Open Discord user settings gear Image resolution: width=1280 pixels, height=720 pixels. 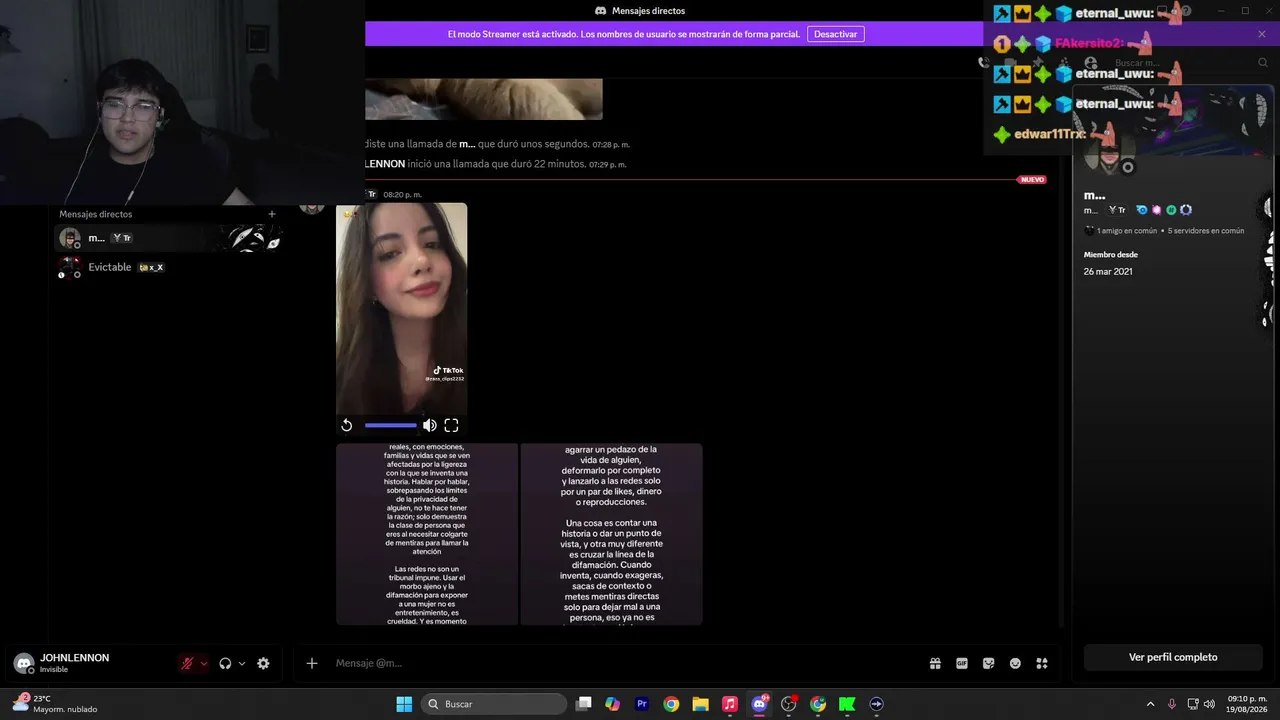(x=263, y=663)
